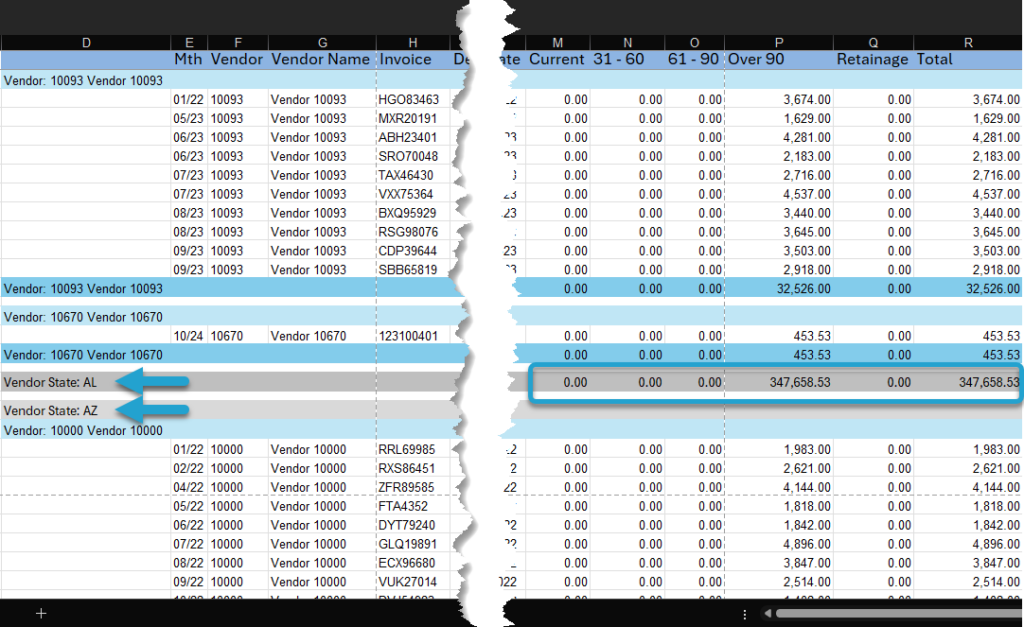Select Total column value 1,629.00

[968, 119]
